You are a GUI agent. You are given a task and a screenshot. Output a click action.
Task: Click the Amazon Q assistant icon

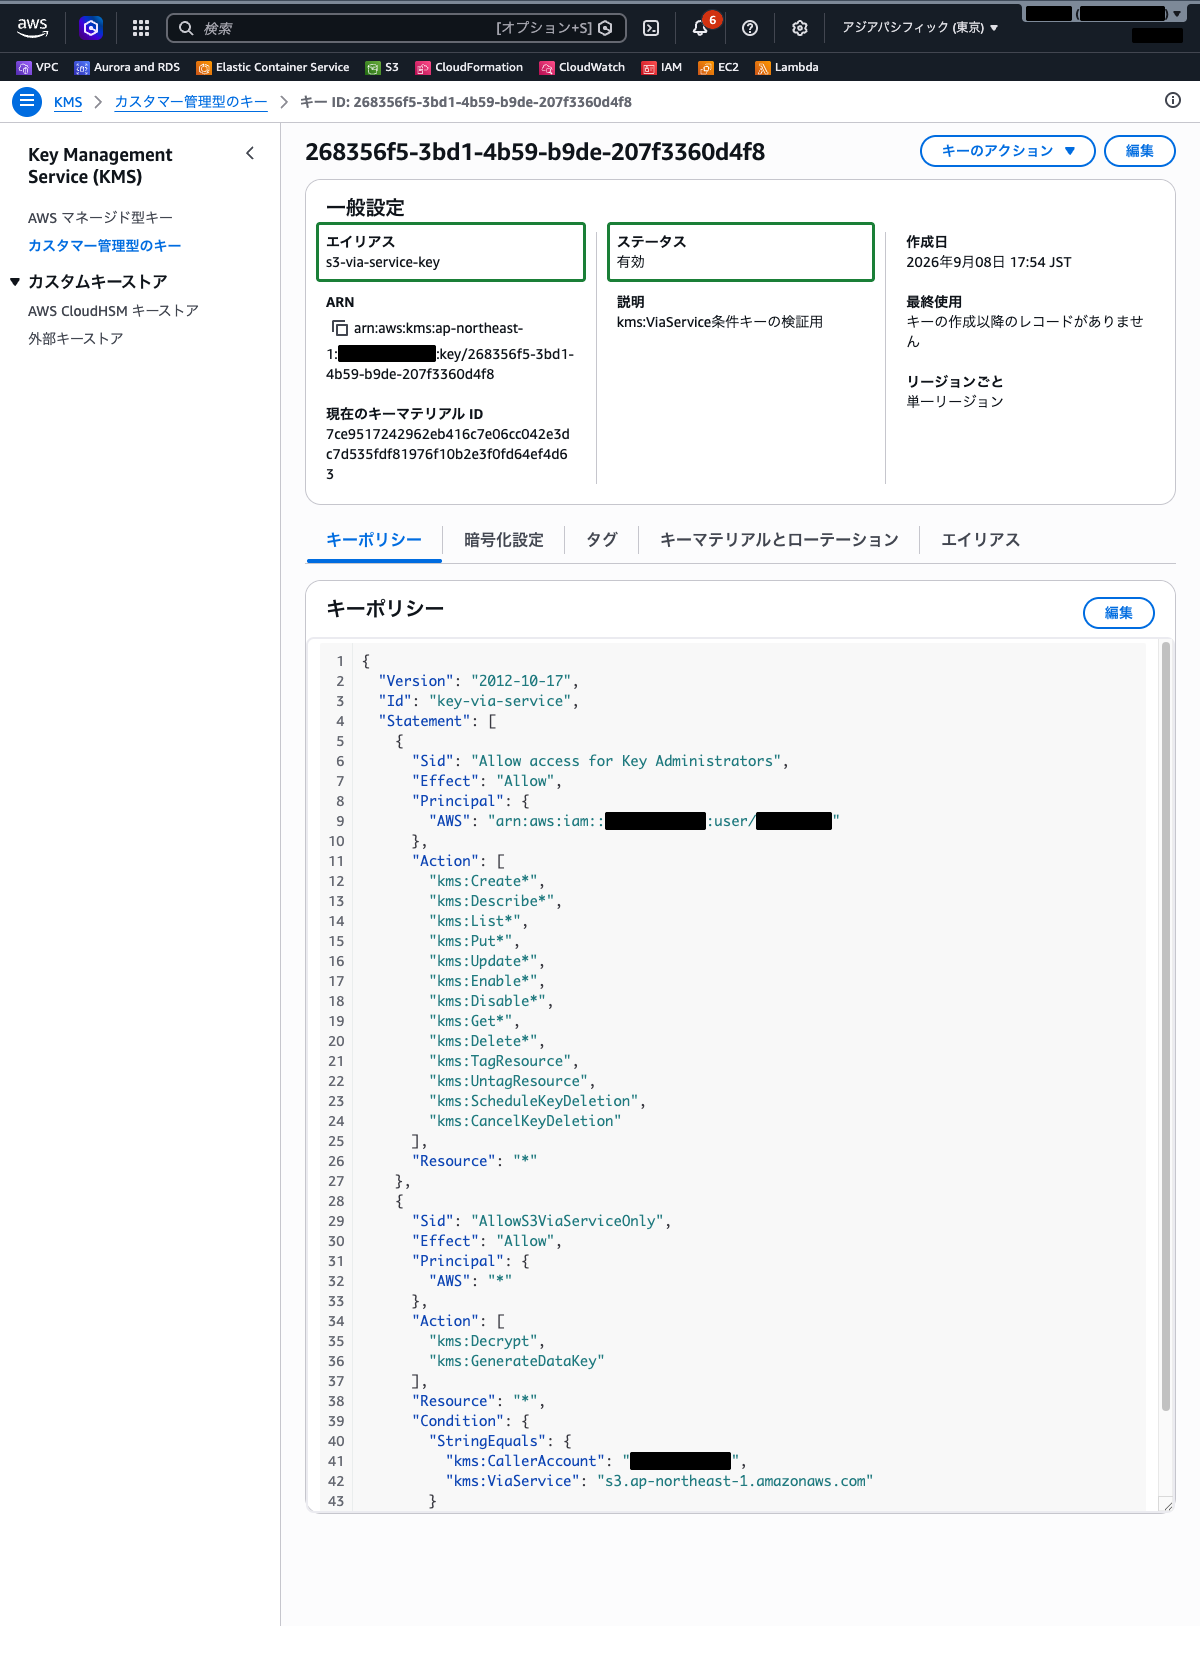[x=91, y=28]
